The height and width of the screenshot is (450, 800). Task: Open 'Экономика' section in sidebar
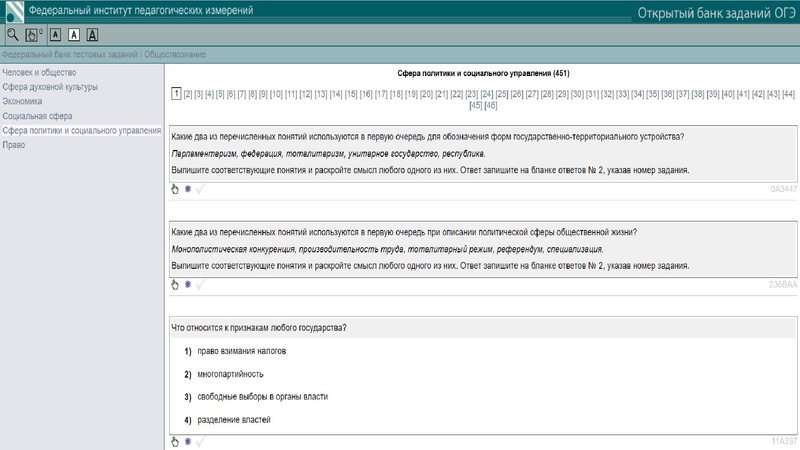click(x=23, y=102)
